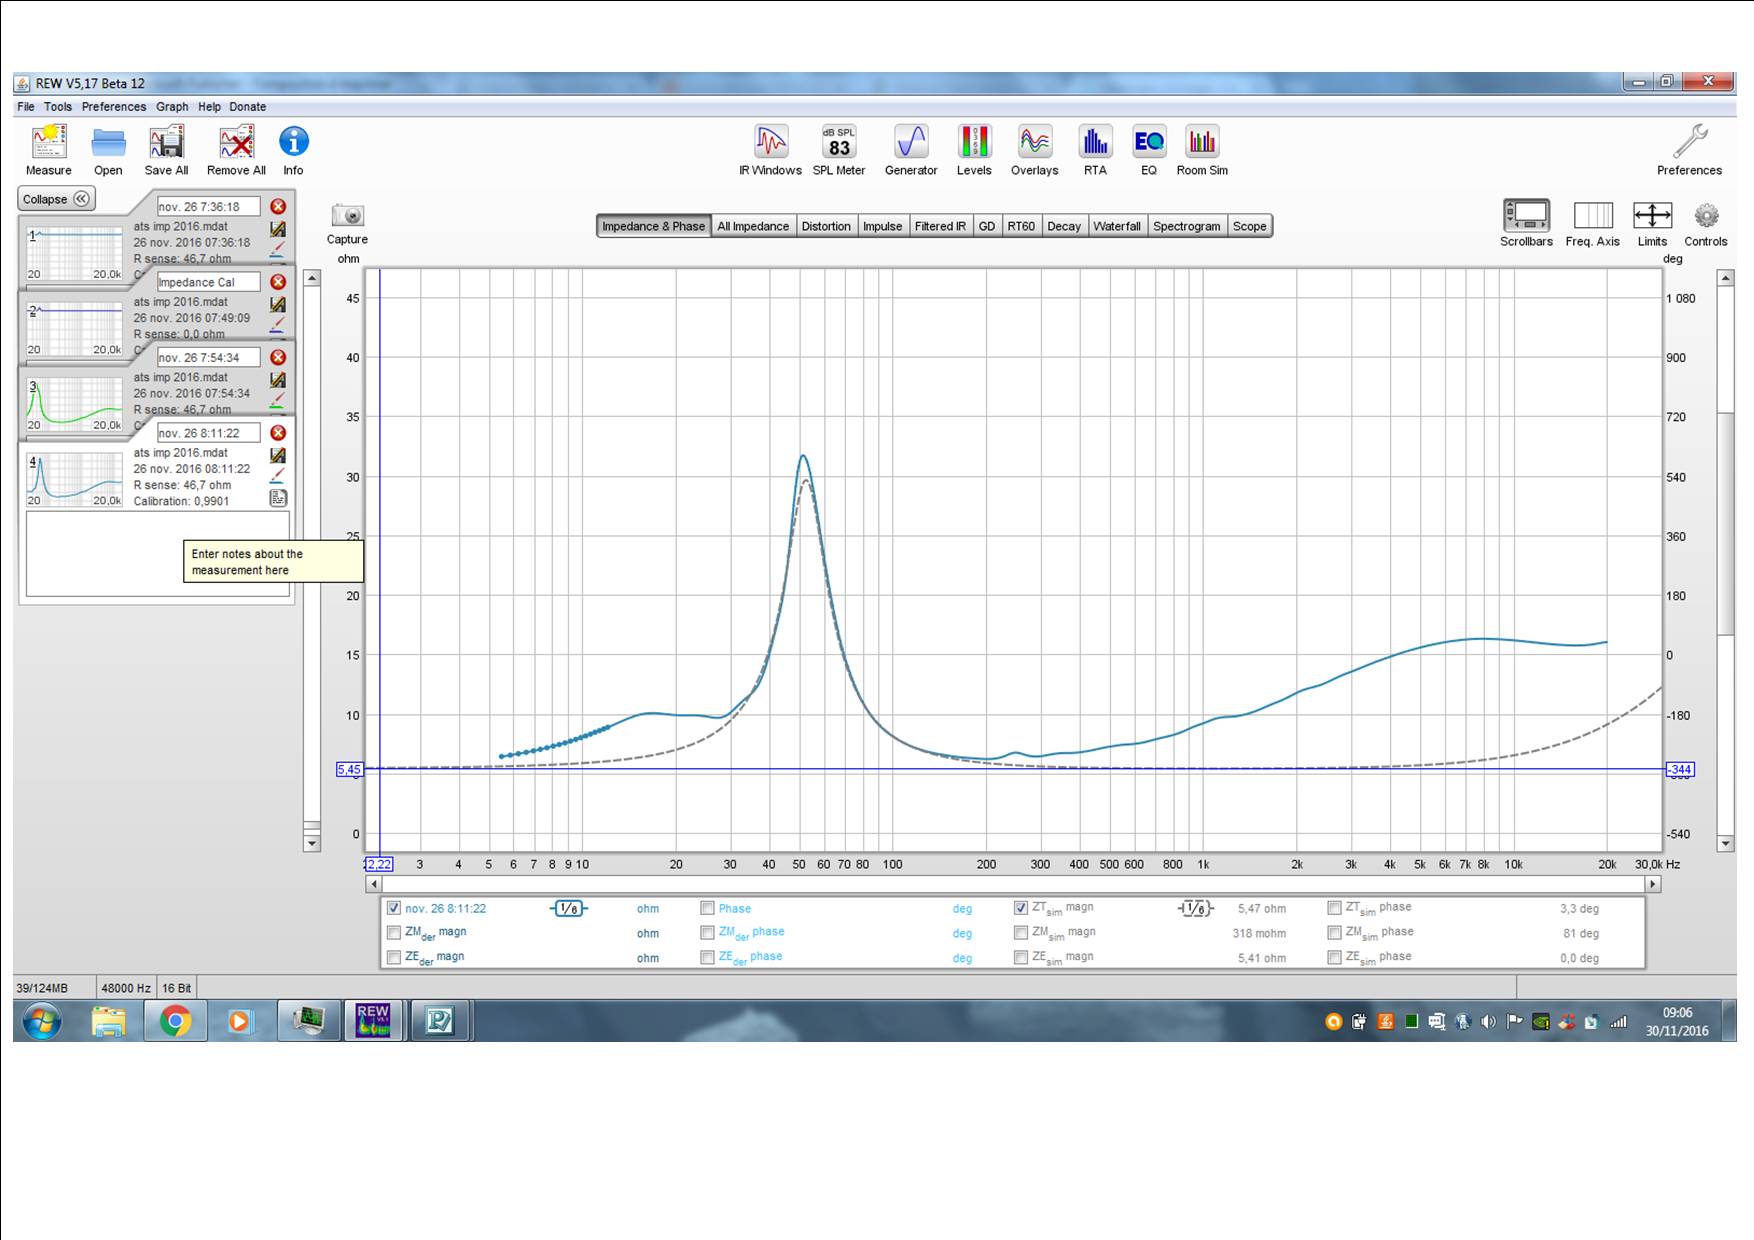The width and height of the screenshot is (1754, 1240).
Task: Open Windows Start menu
Action: click(42, 1021)
